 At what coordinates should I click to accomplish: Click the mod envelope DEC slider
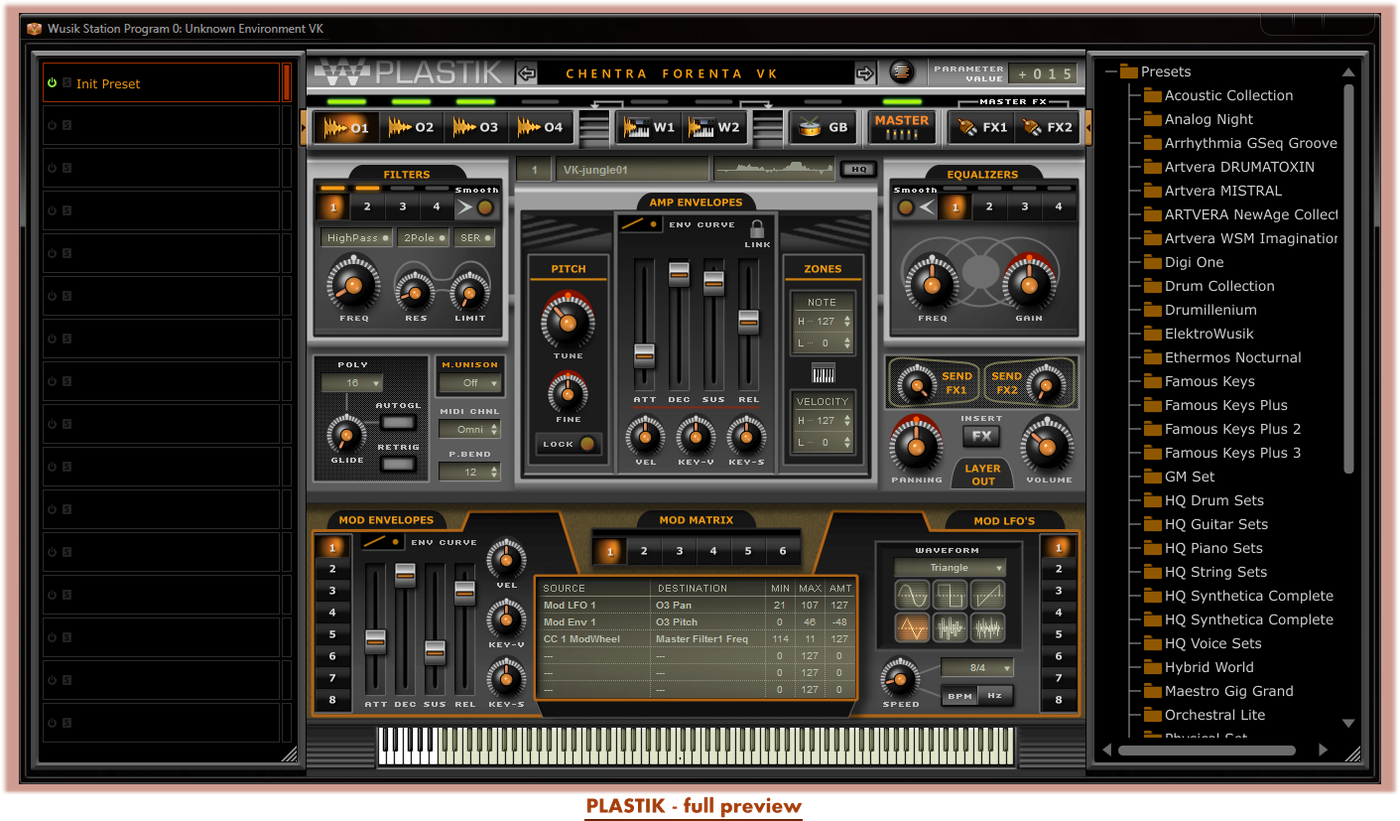click(405, 575)
